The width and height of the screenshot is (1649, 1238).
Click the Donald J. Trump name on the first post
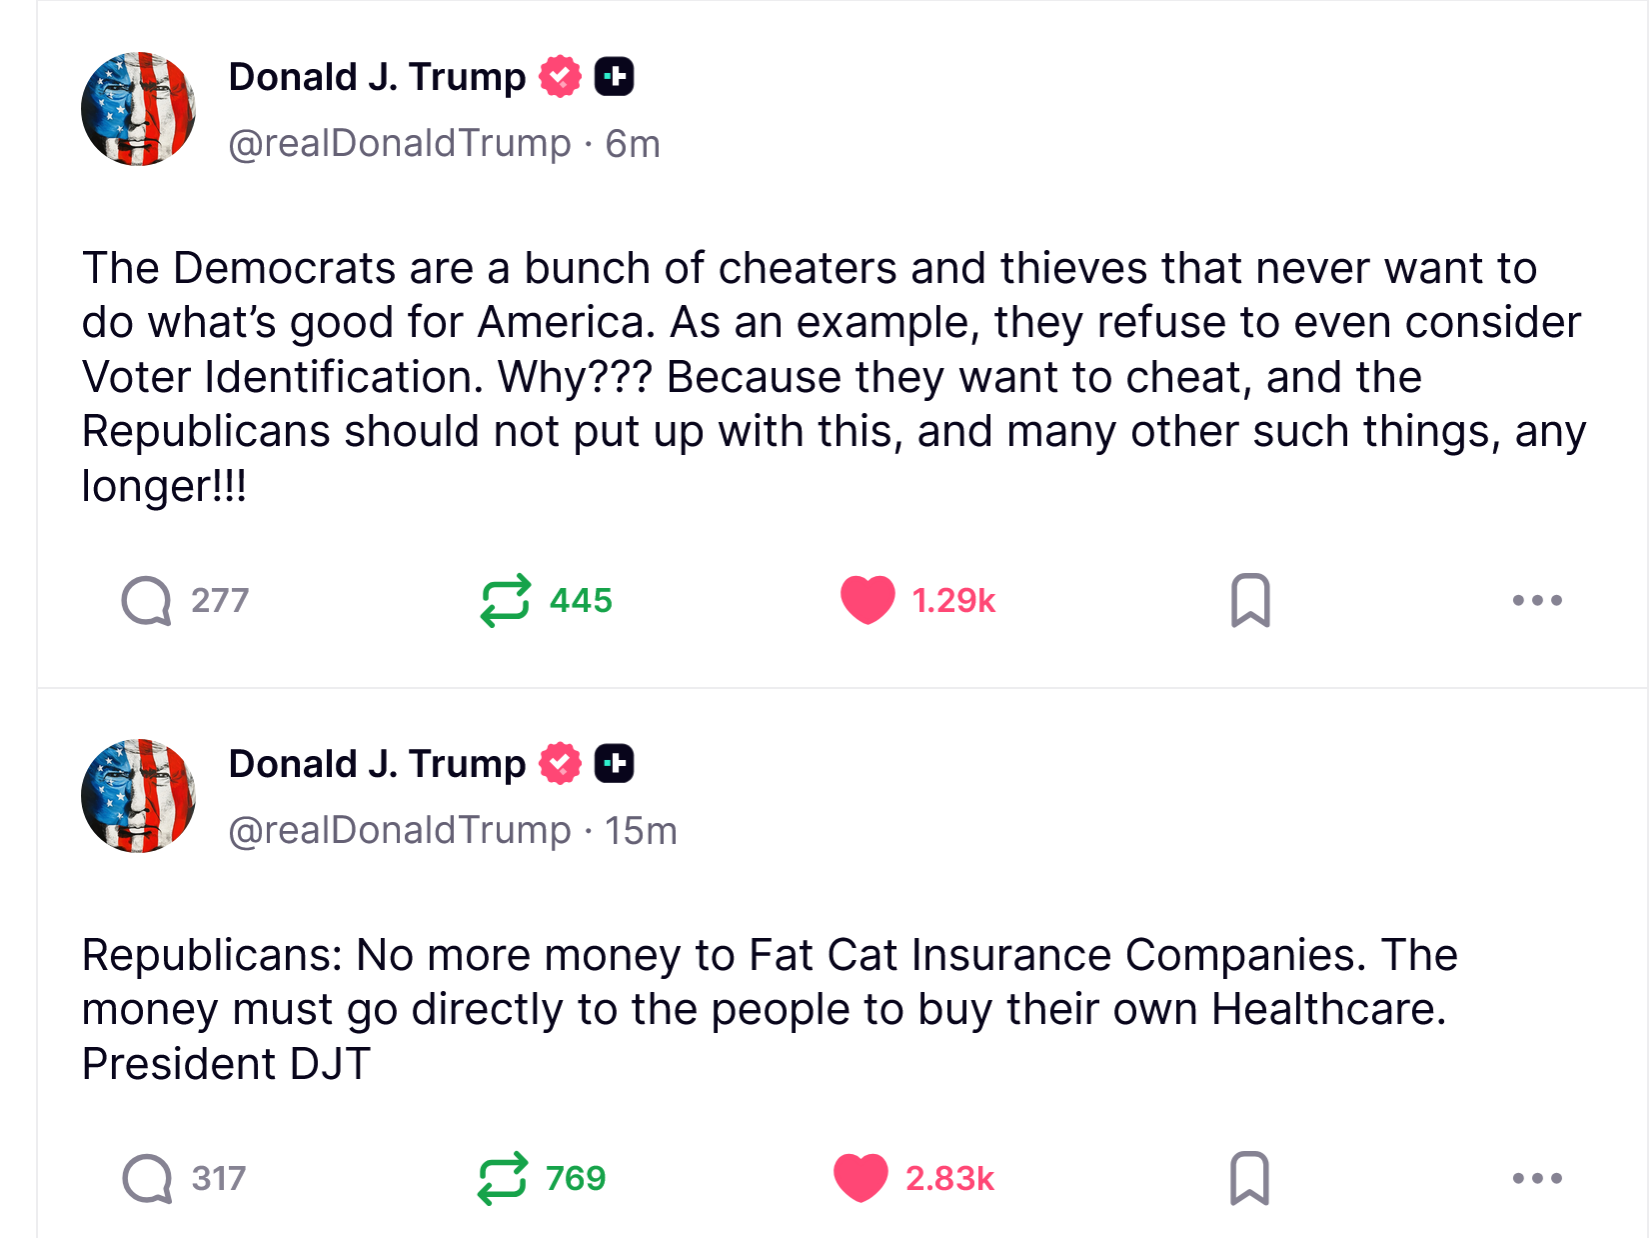click(377, 77)
